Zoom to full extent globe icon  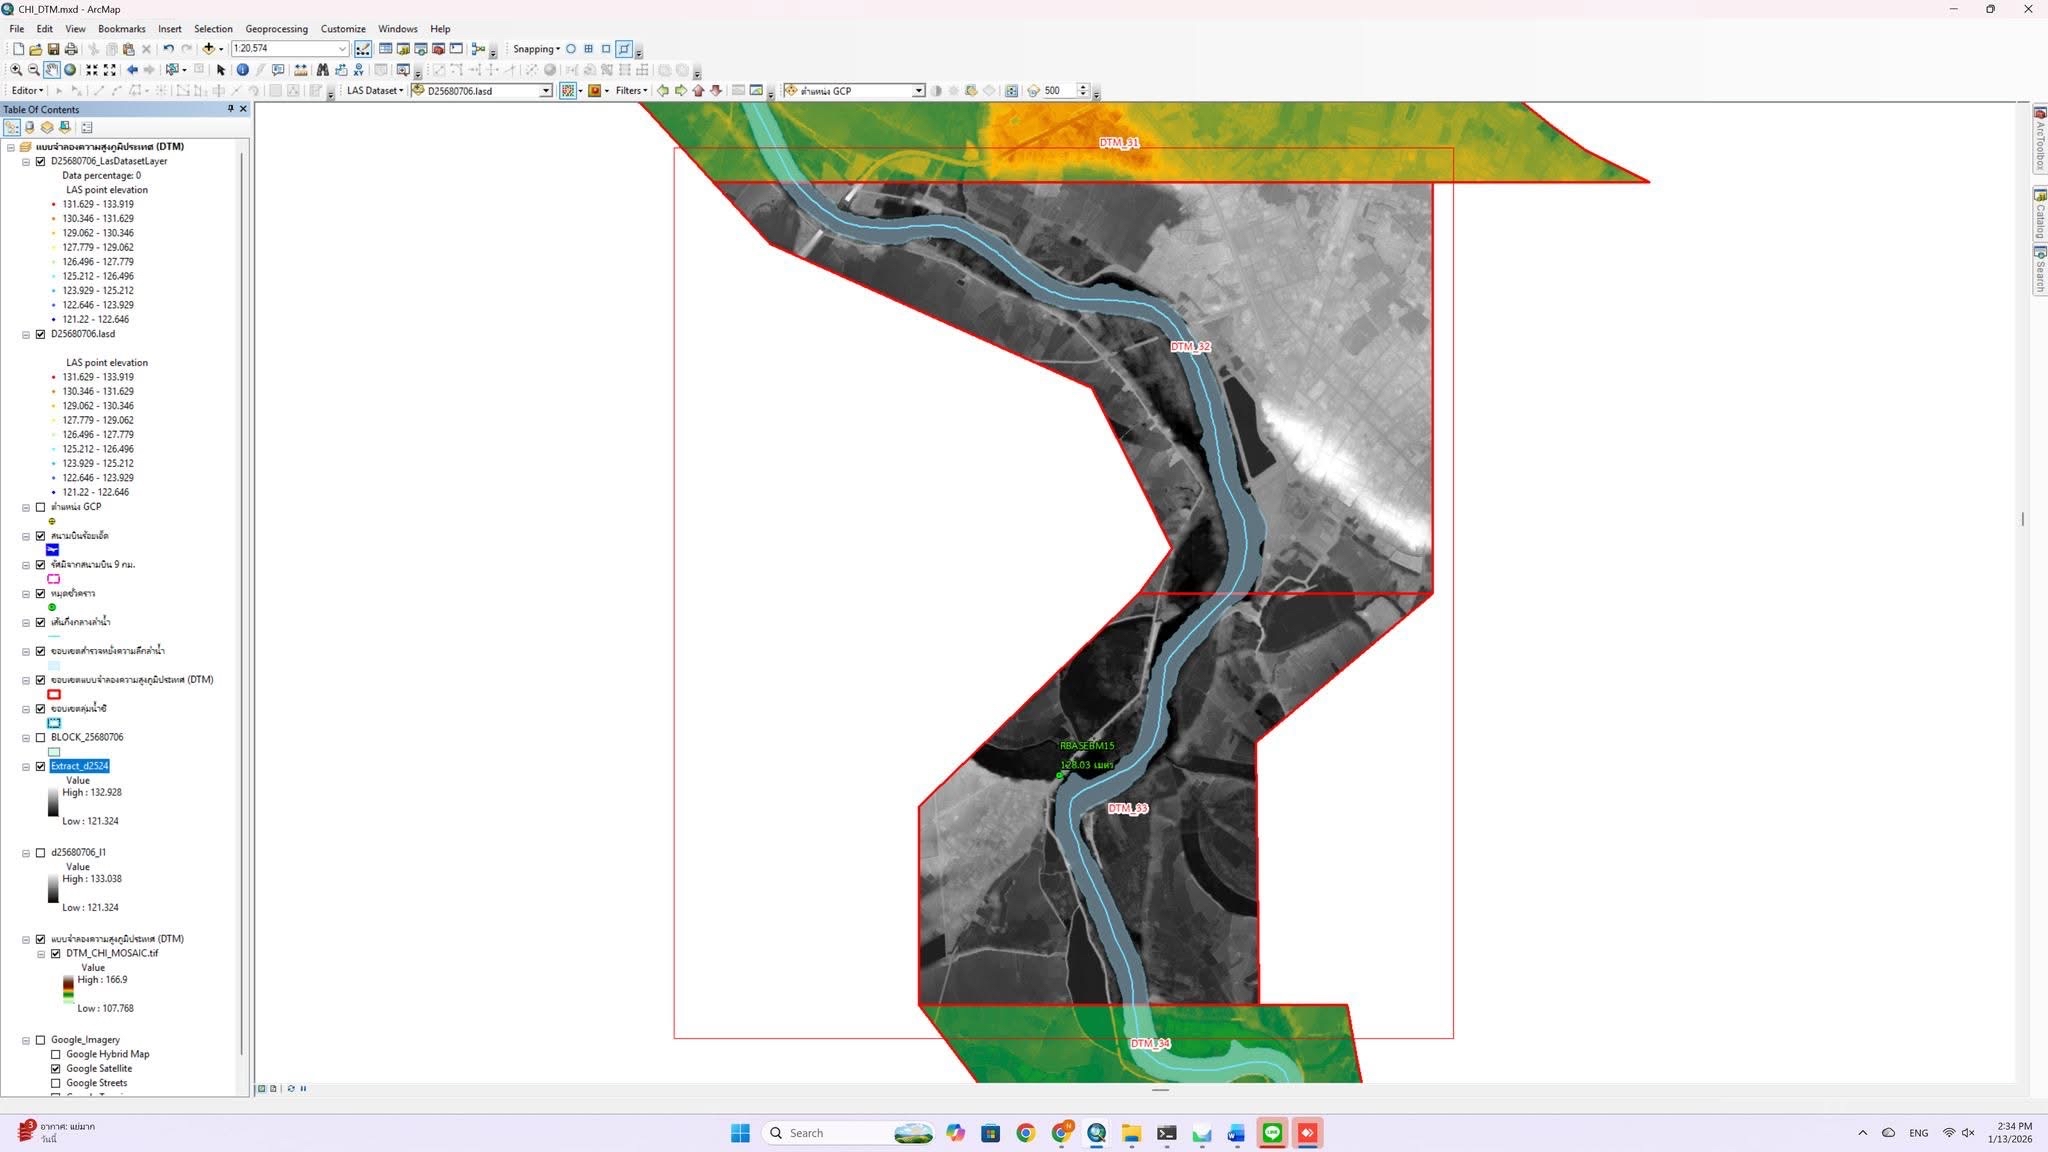pyautogui.click(x=70, y=70)
